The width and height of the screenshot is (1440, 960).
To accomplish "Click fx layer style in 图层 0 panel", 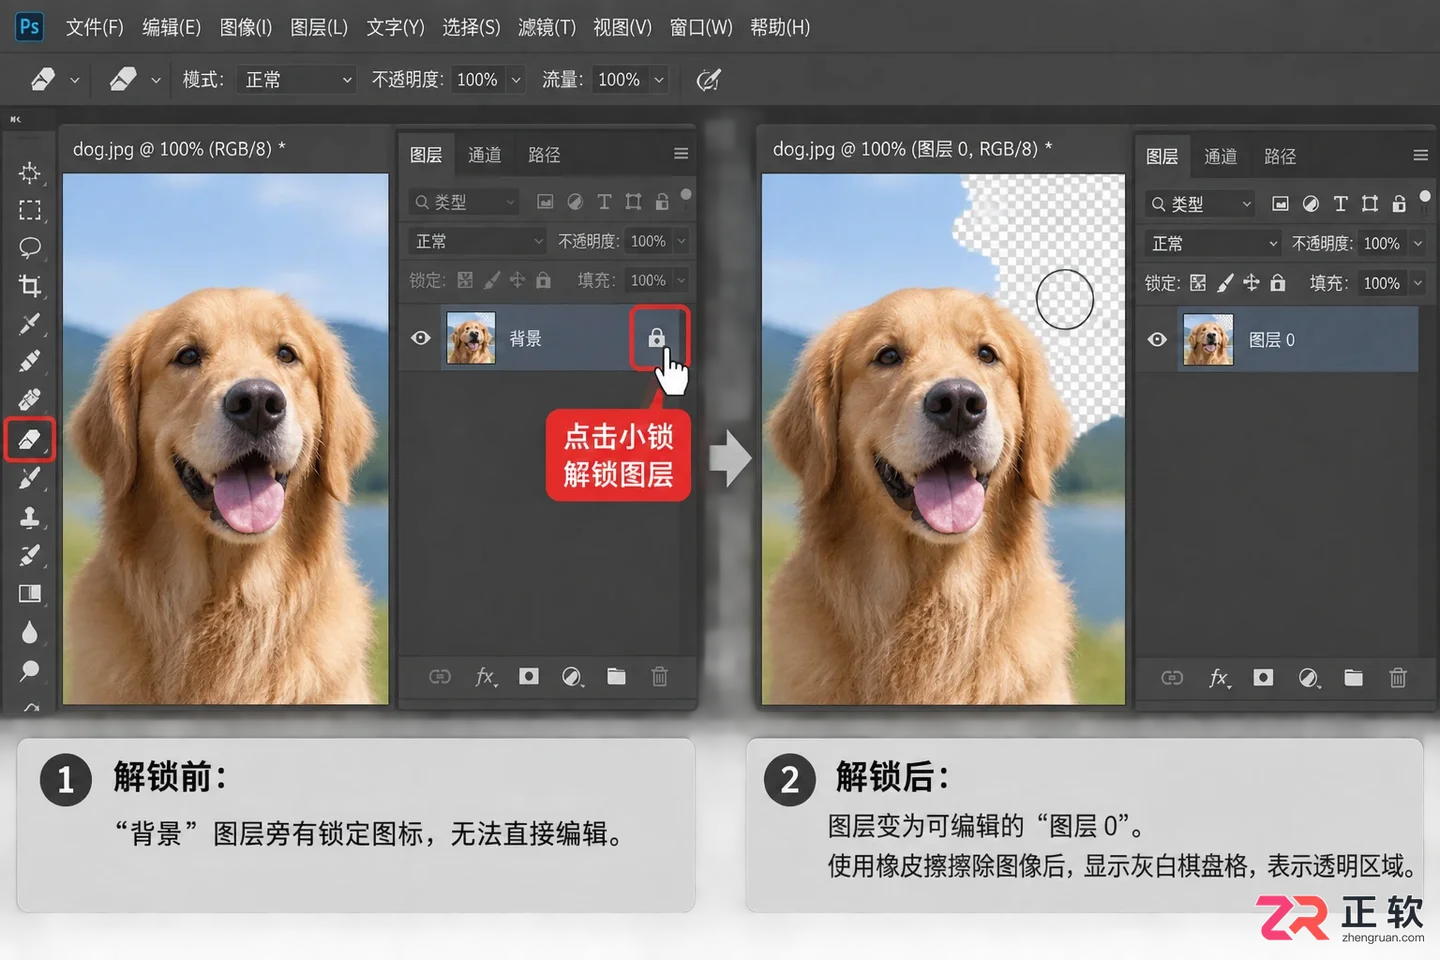I will pyautogui.click(x=1219, y=678).
